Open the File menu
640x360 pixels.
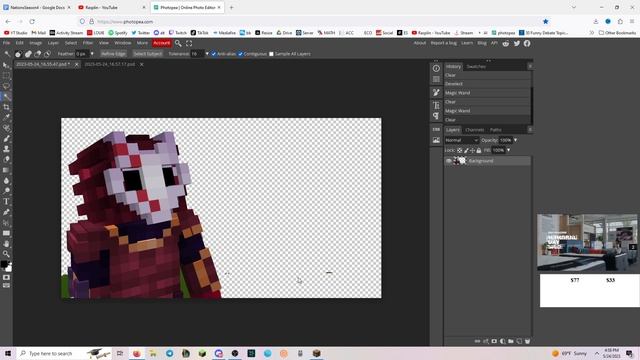(7, 43)
